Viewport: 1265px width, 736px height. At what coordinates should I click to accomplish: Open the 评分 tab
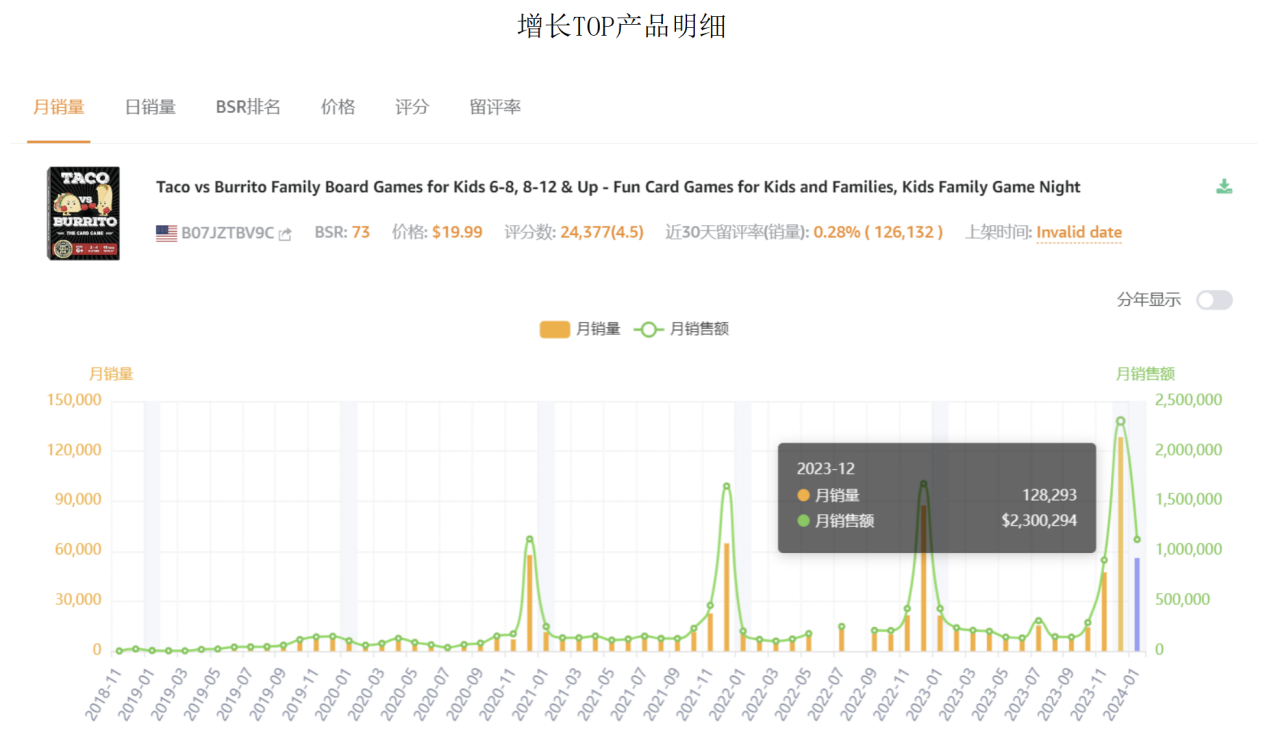[412, 107]
